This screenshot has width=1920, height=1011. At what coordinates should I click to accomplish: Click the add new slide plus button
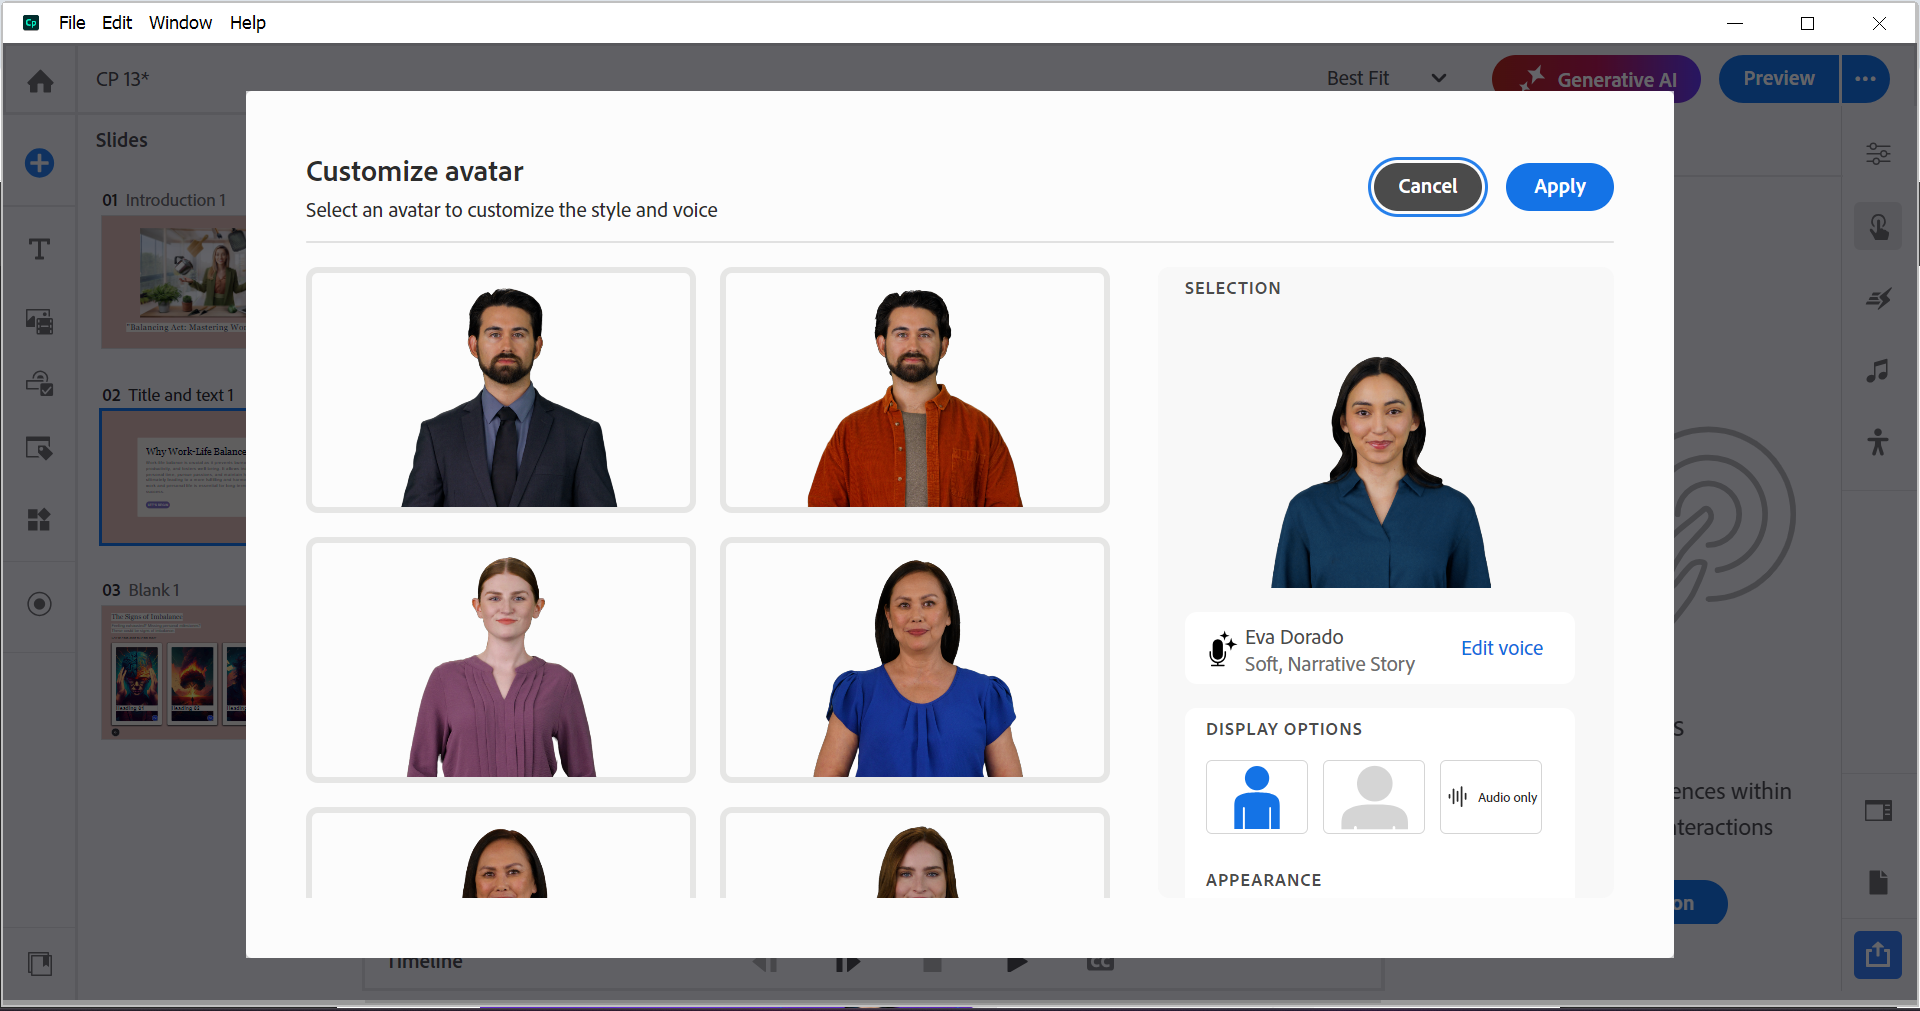point(38,162)
